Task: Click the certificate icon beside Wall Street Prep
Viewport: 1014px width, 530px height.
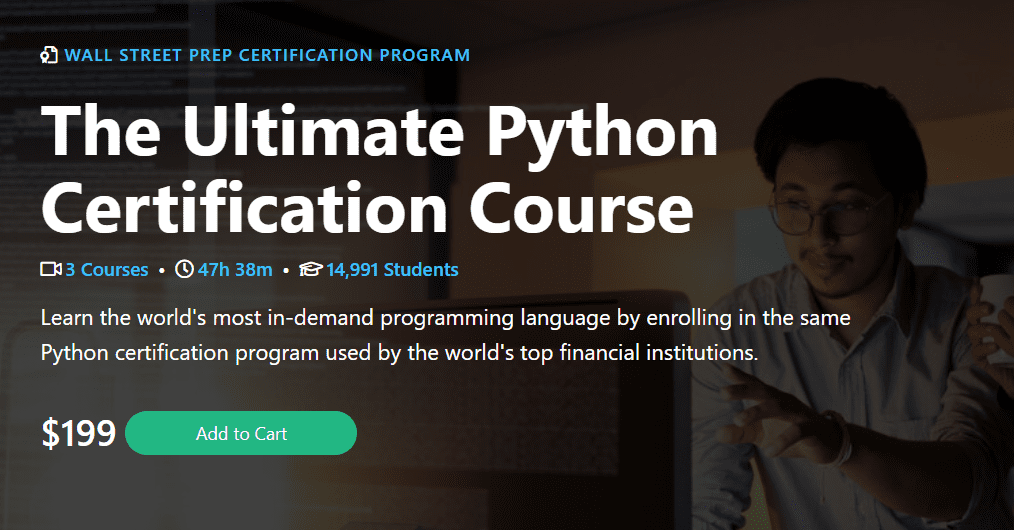Action: tap(49, 56)
